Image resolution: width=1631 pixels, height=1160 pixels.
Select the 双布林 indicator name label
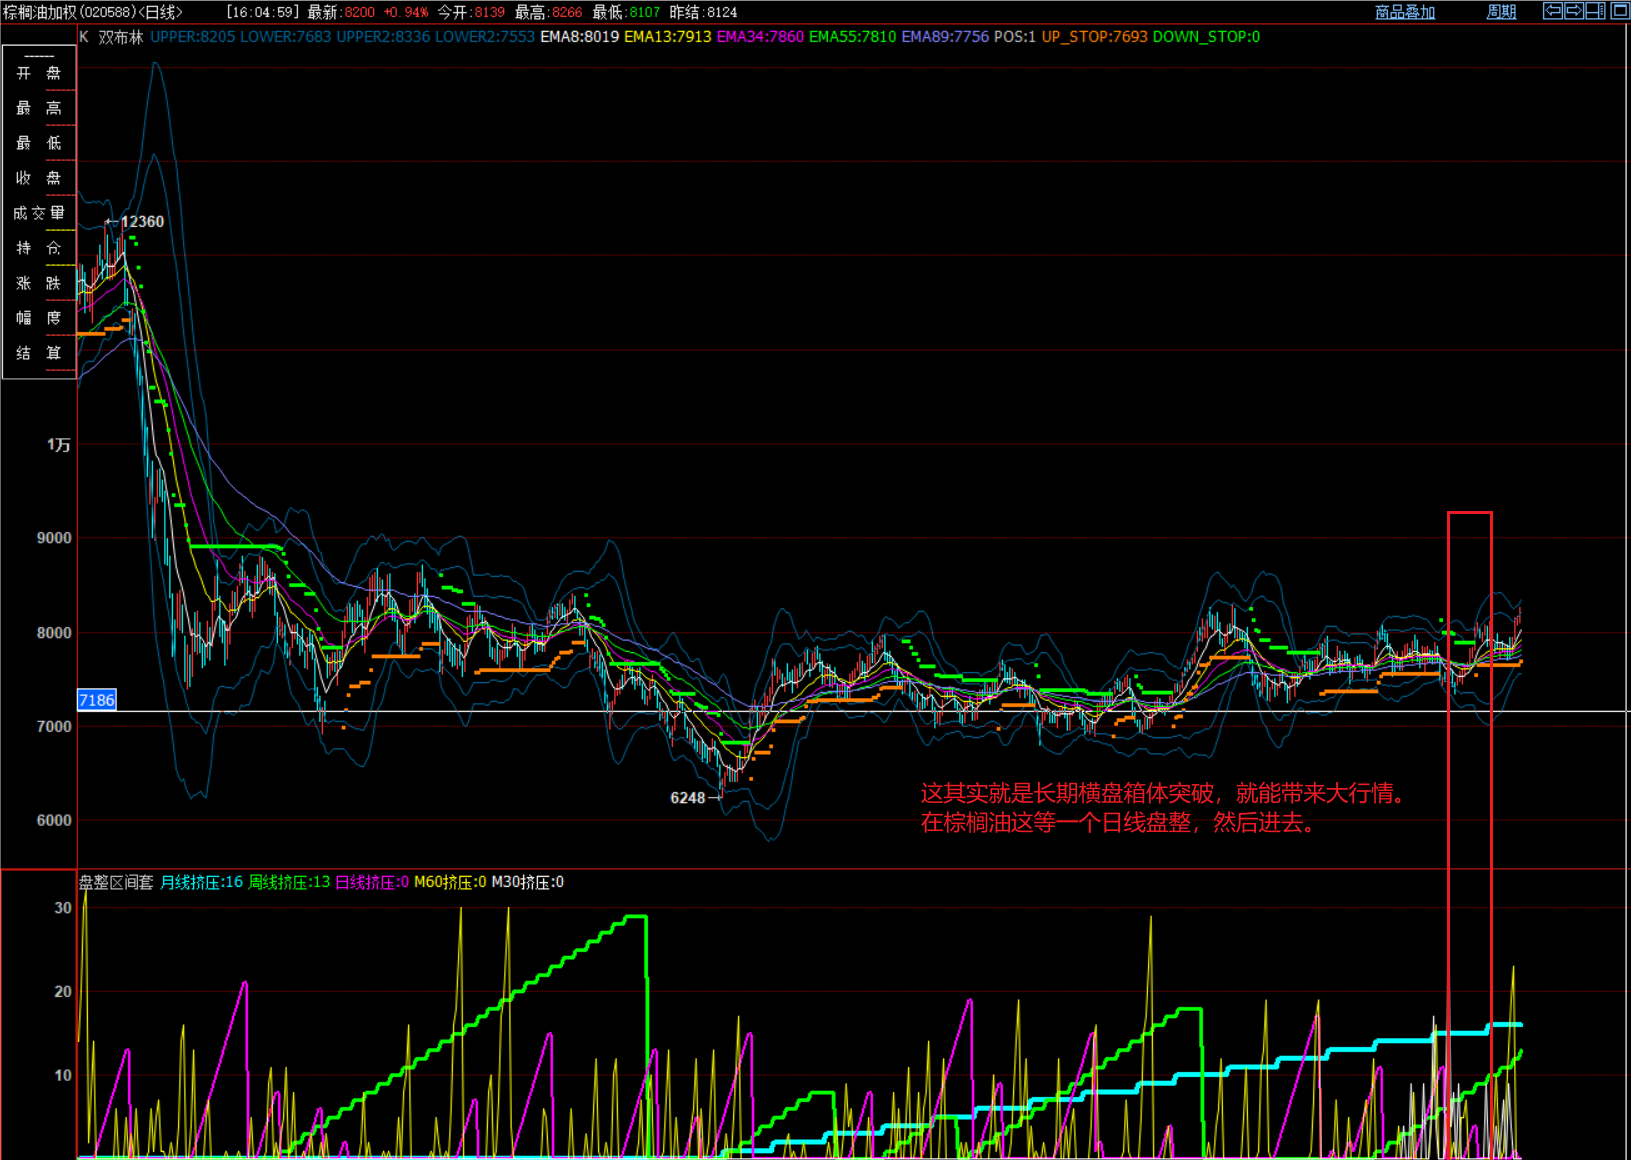[121, 37]
